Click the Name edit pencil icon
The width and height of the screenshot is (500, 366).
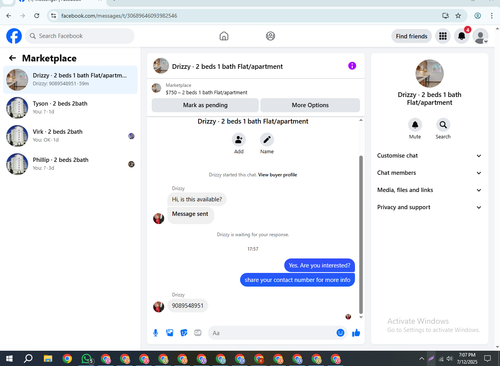pos(267,140)
